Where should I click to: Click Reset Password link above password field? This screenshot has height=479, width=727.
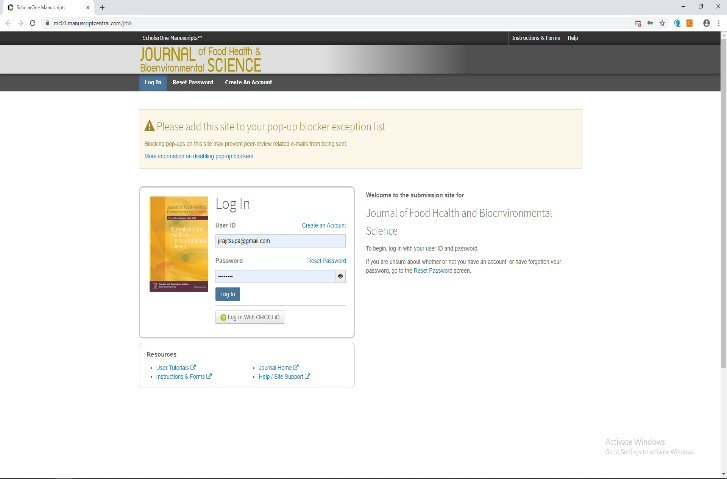327,261
